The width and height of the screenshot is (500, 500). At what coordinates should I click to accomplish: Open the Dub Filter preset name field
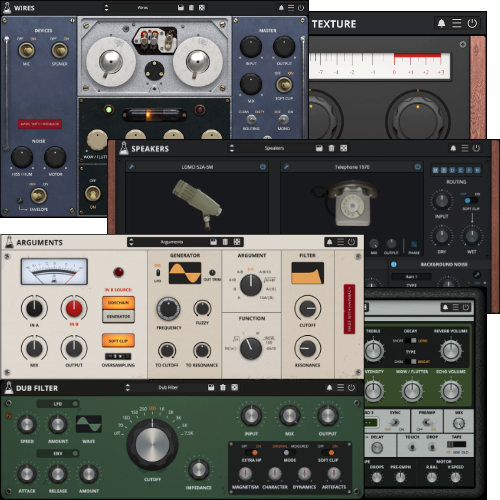[168, 387]
